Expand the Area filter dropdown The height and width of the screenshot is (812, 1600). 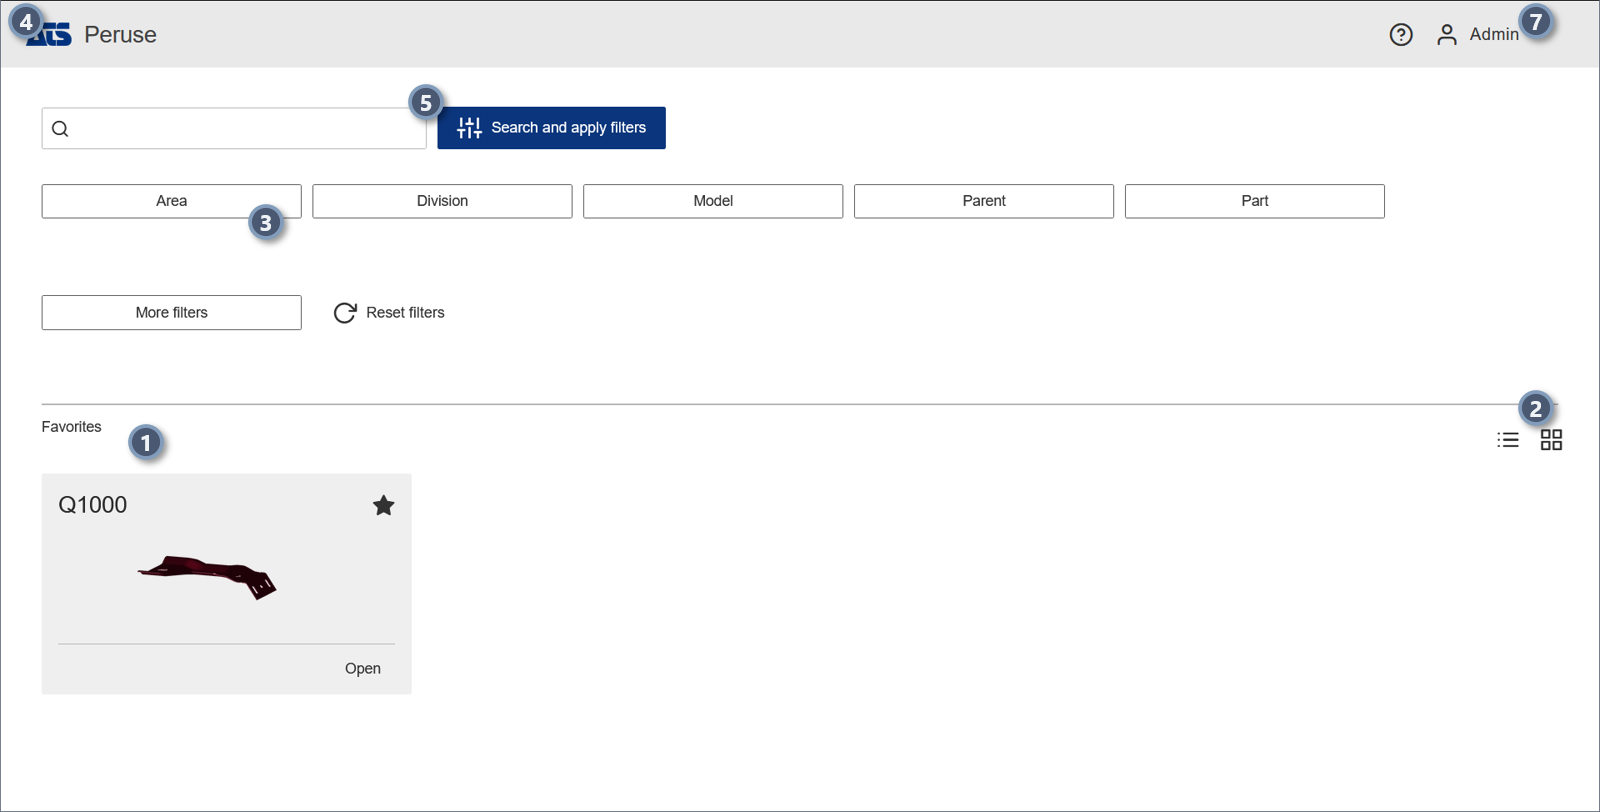click(171, 201)
